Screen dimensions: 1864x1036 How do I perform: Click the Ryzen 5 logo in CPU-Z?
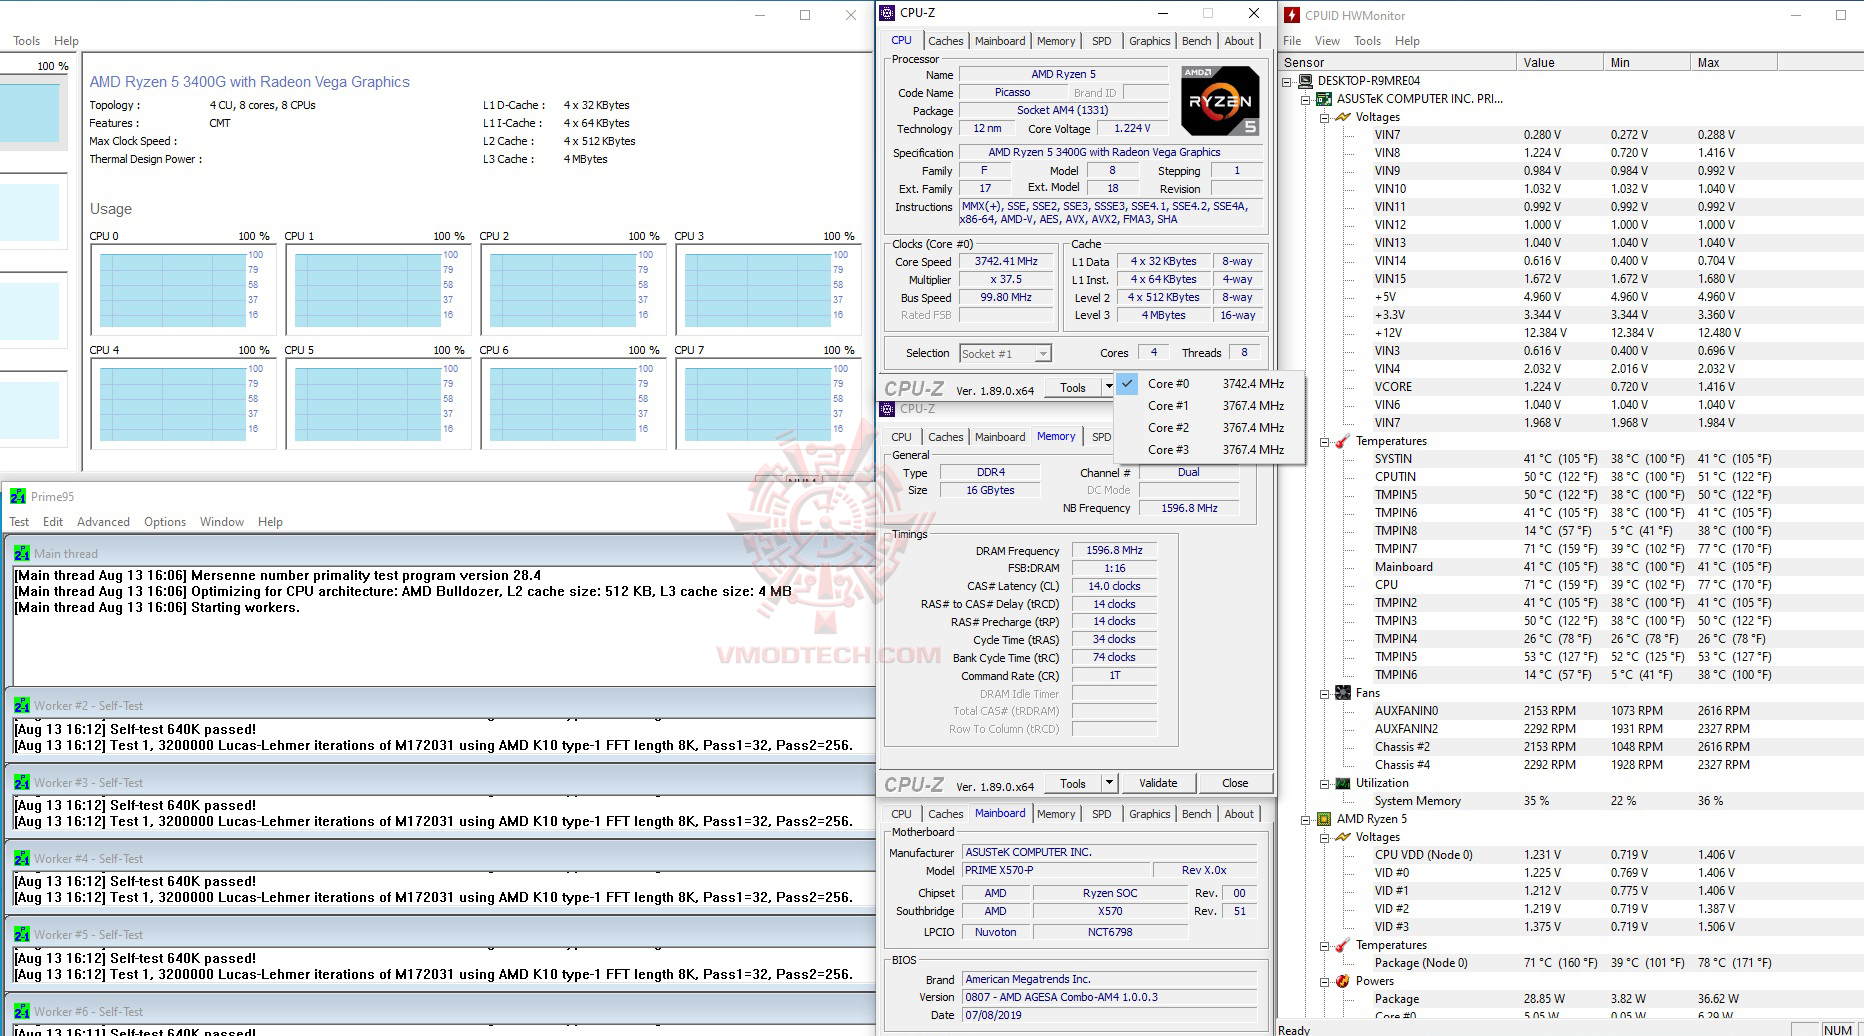(x=1220, y=100)
